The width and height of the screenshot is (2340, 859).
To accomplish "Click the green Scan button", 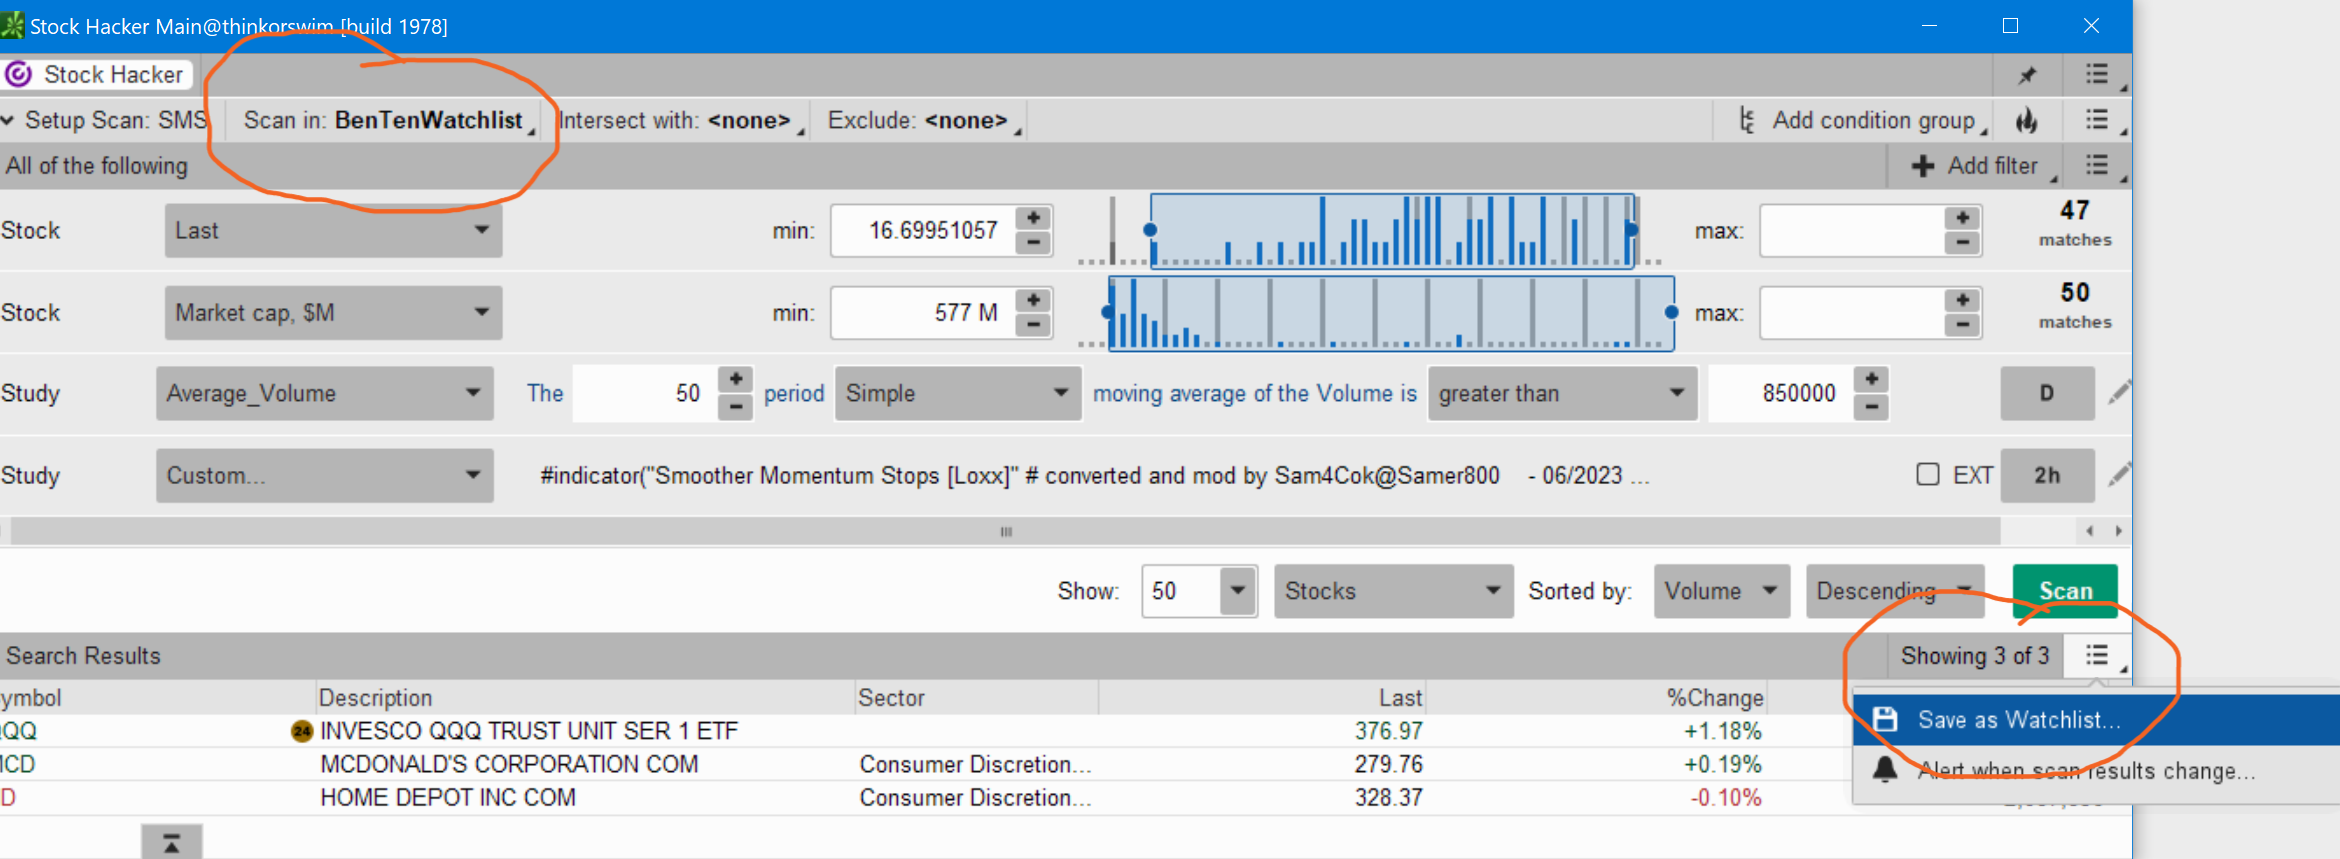I will pos(2065,591).
